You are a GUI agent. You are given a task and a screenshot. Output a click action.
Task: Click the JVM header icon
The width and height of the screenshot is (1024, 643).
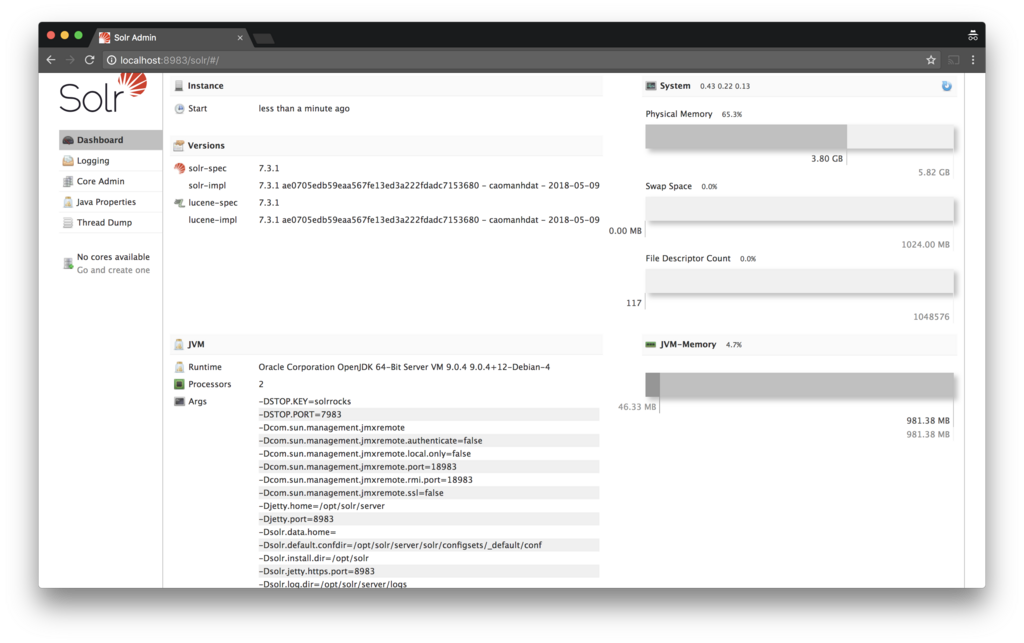(179, 345)
